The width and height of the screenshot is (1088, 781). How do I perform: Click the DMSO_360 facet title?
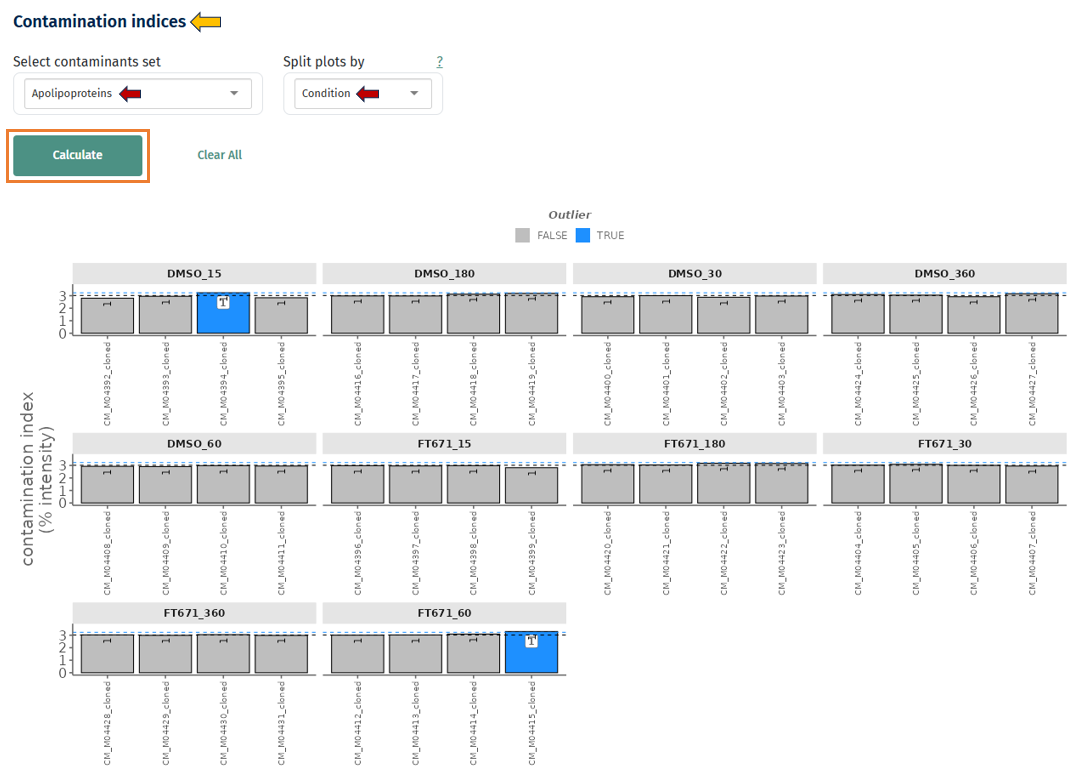pos(944,274)
